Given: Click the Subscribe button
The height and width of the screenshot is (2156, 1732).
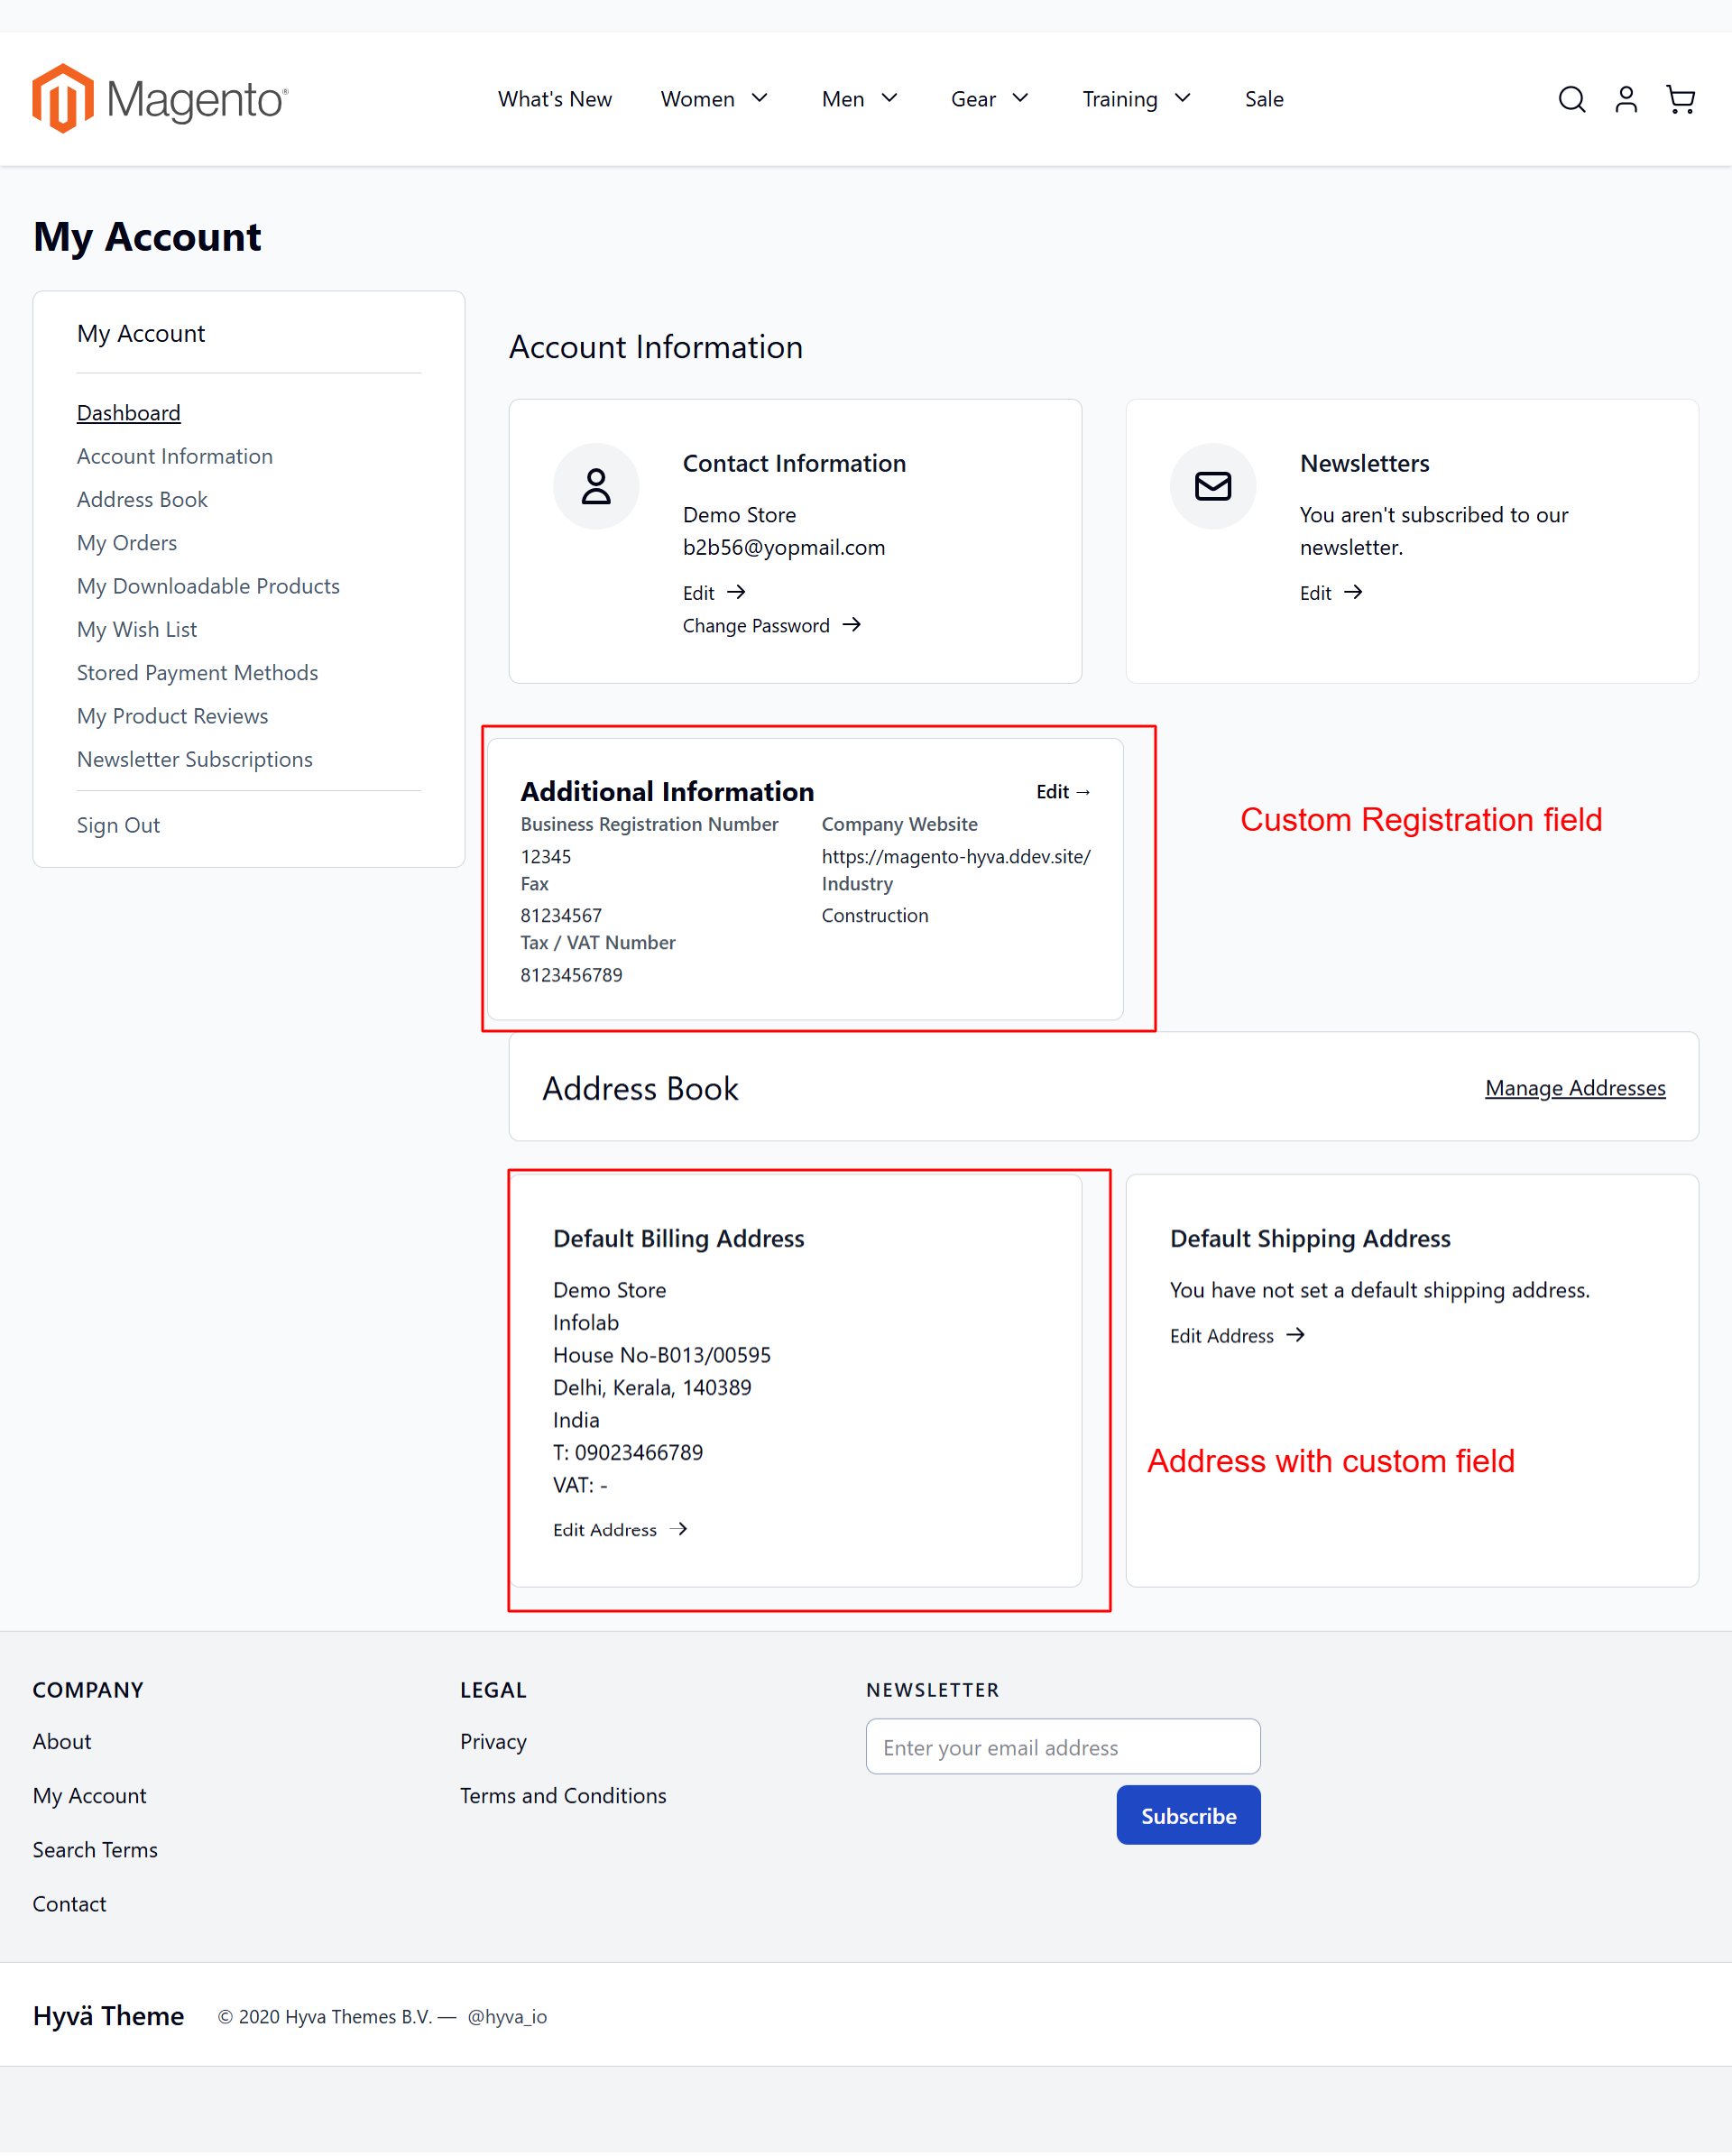Looking at the screenshot, I should (x=1188, y=1815).
